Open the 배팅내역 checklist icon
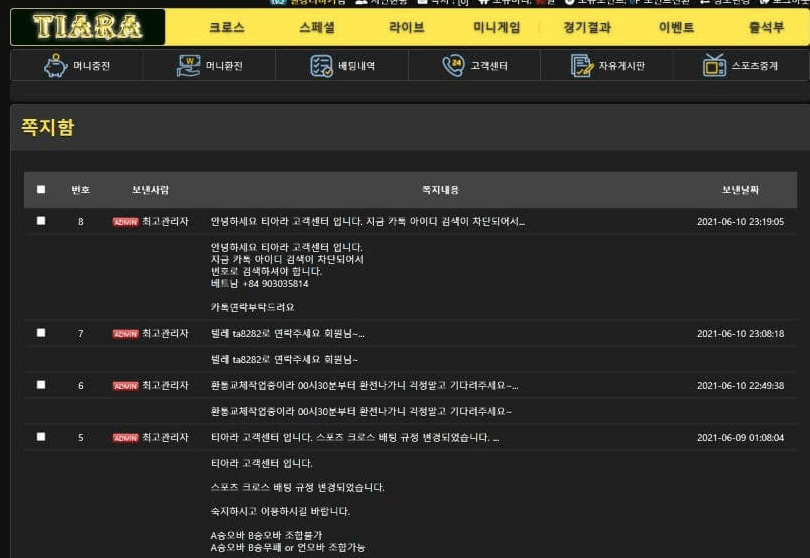Image resolution: width=810 pixels, height=558 pixels. click(x=321, y=66)
